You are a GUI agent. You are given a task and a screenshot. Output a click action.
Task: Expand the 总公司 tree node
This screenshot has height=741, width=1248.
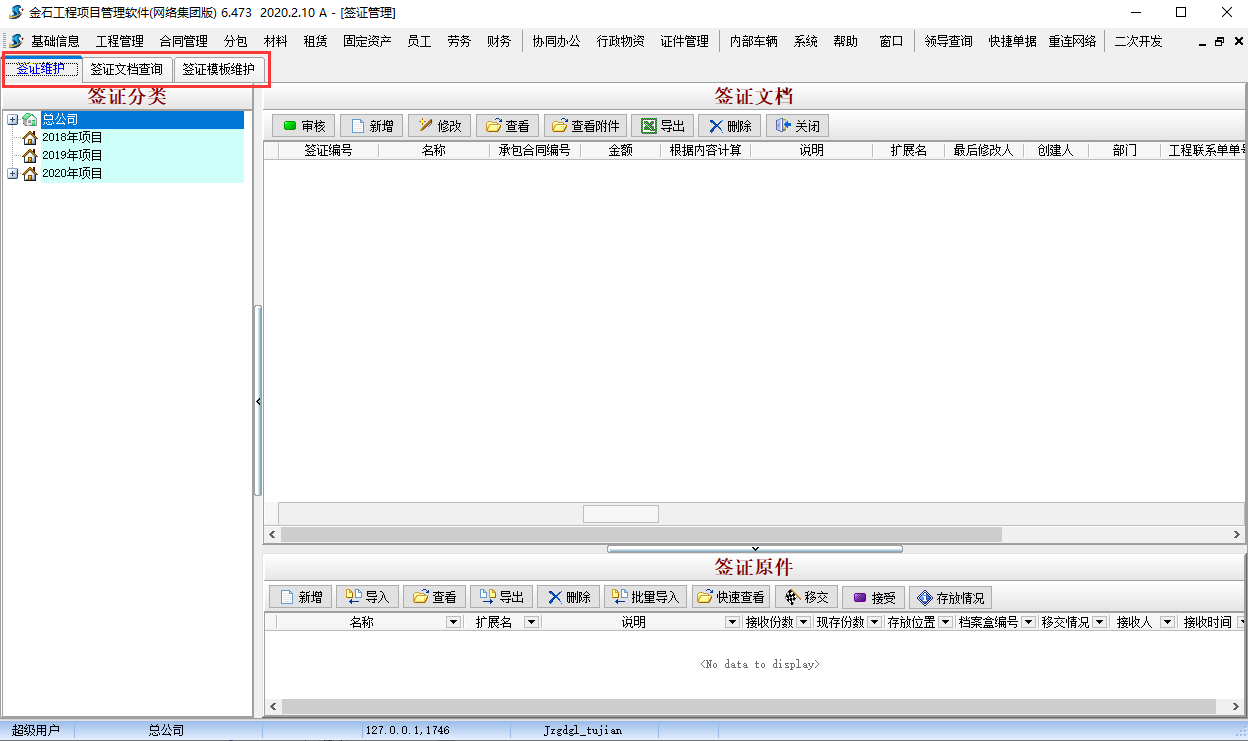12,120
